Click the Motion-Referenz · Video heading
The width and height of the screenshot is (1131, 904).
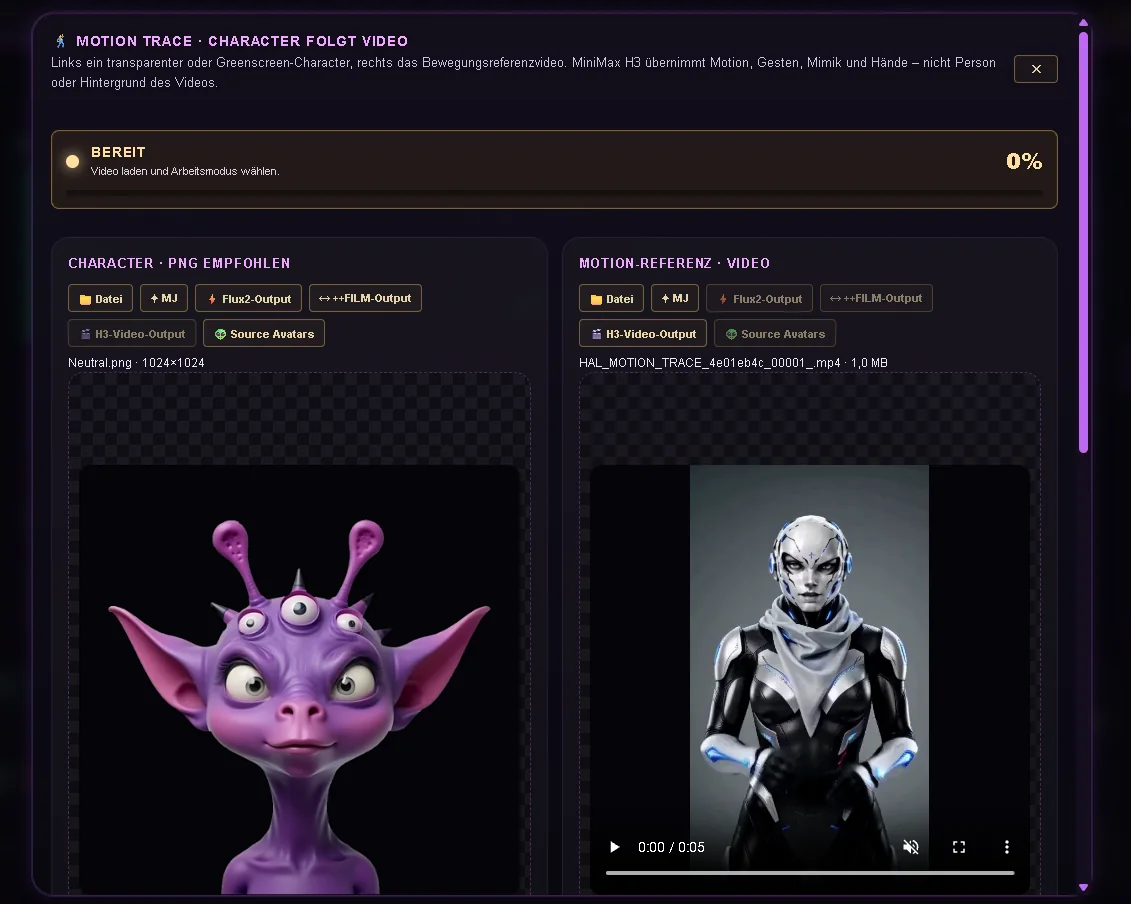click(x=674, y=263)
